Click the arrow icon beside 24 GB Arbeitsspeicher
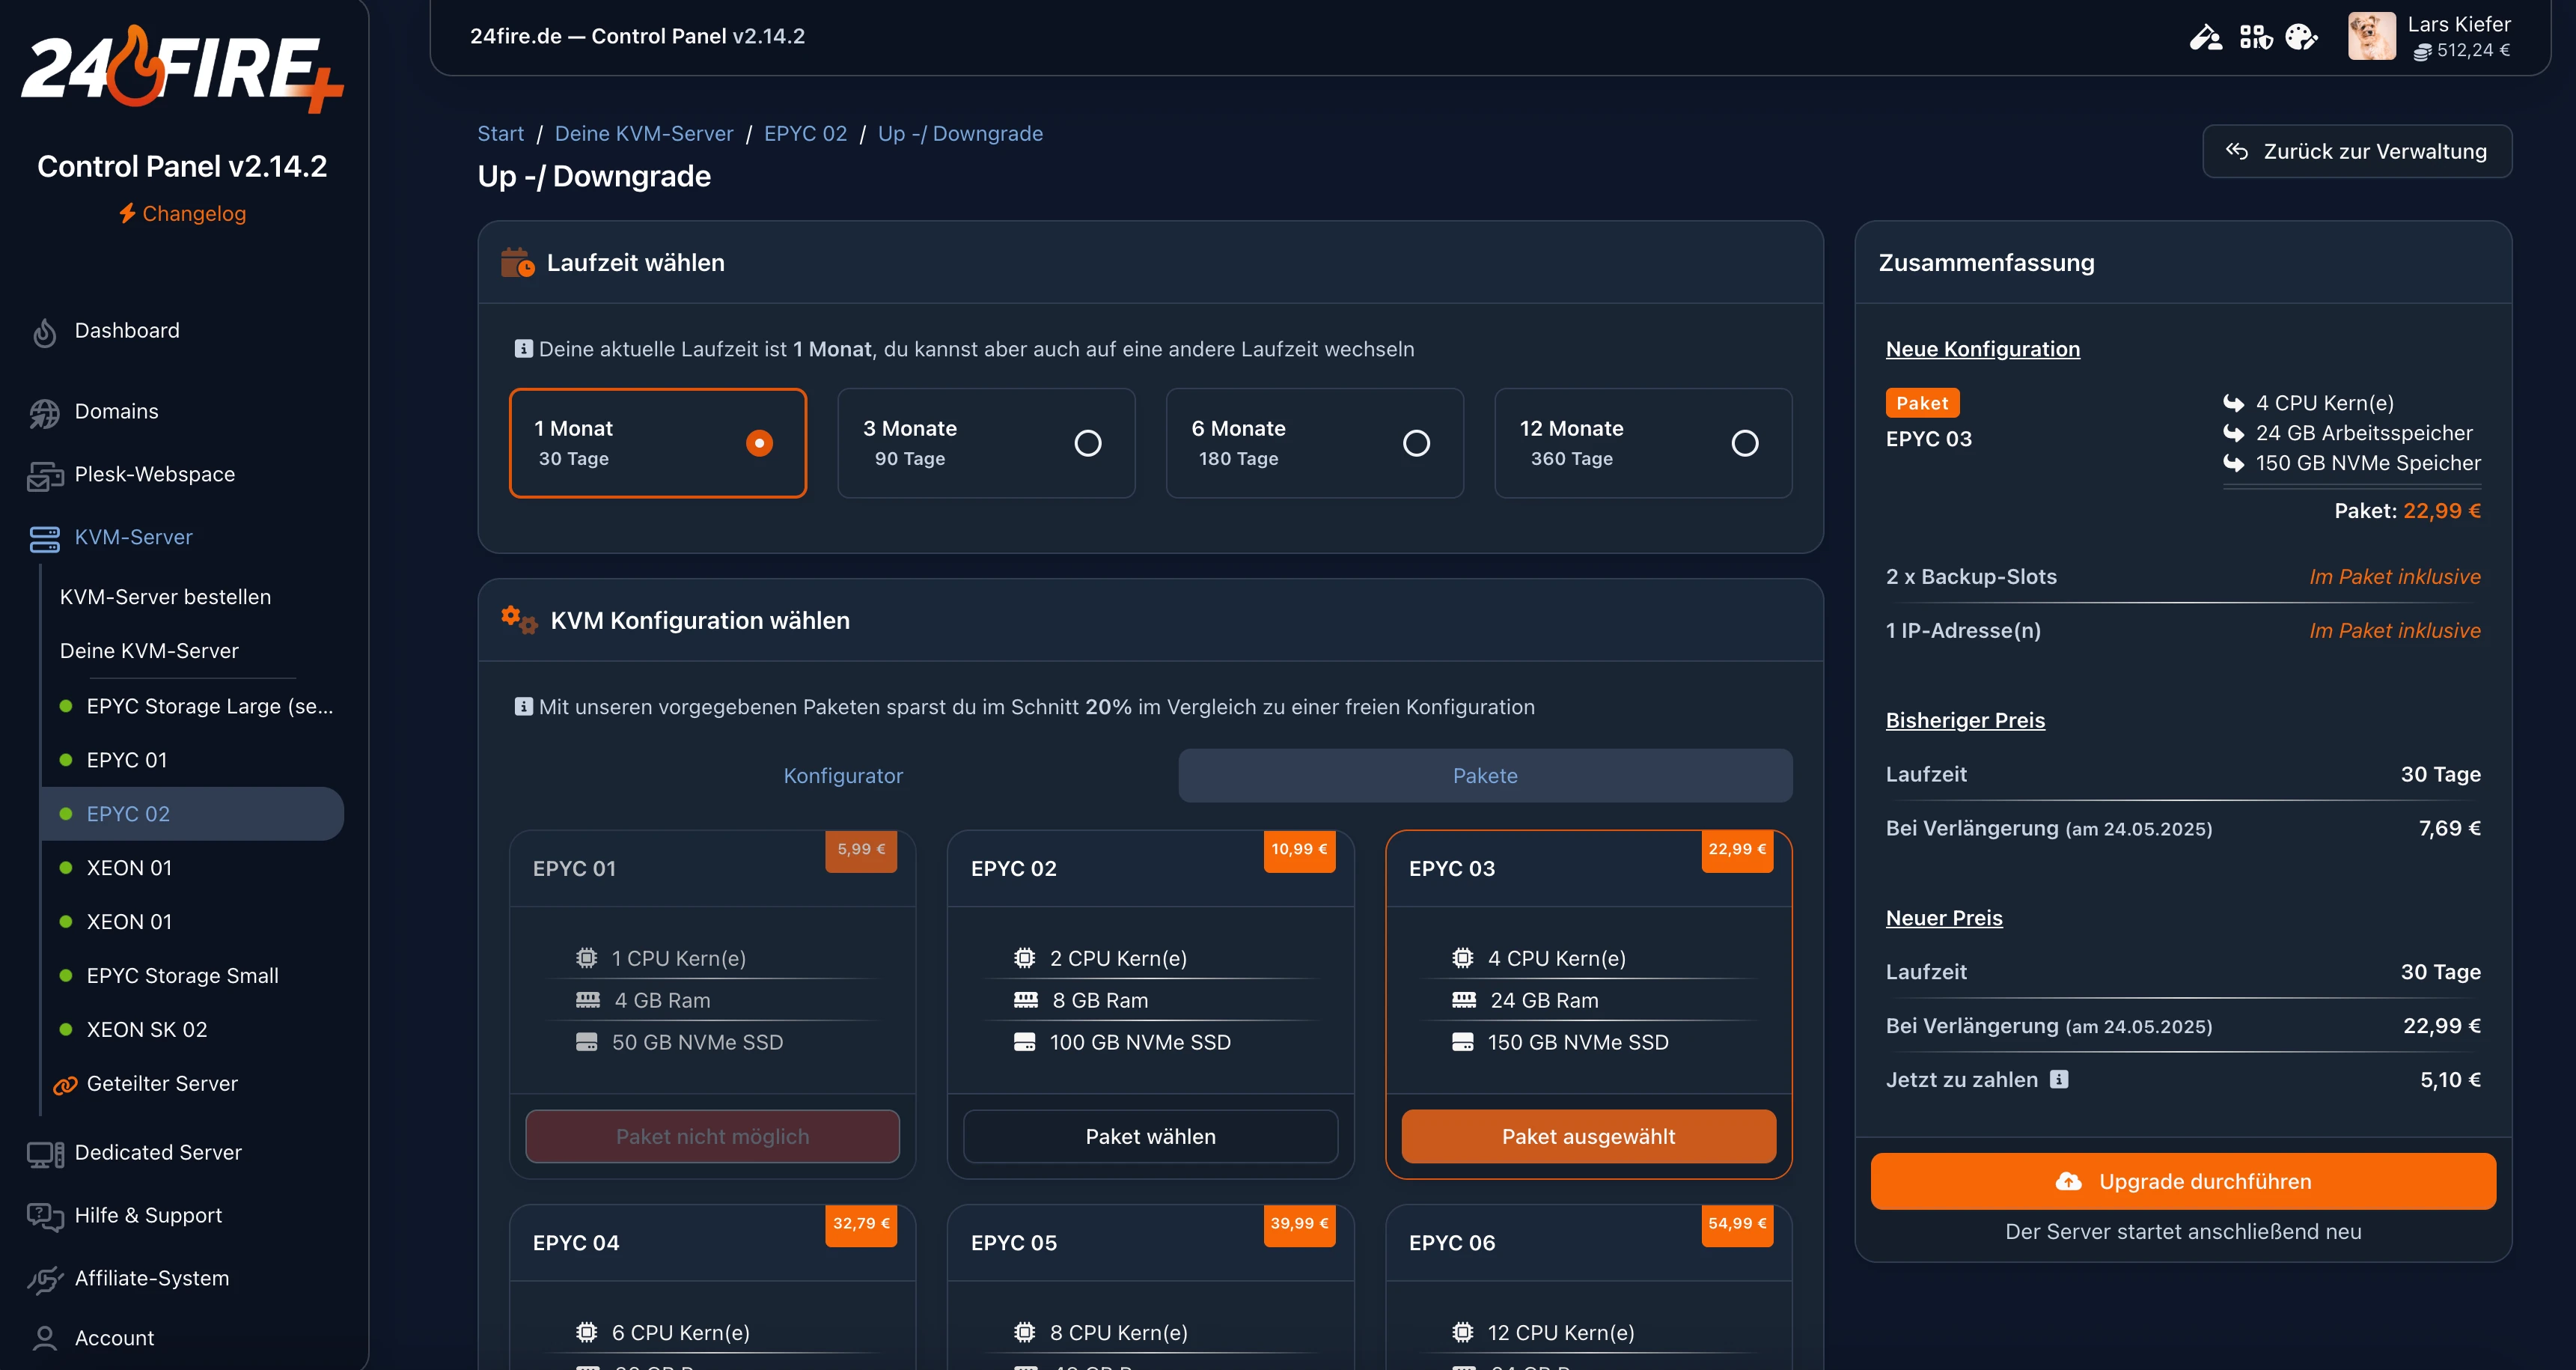The image size is (2576, 1370). click(2233, 433)
